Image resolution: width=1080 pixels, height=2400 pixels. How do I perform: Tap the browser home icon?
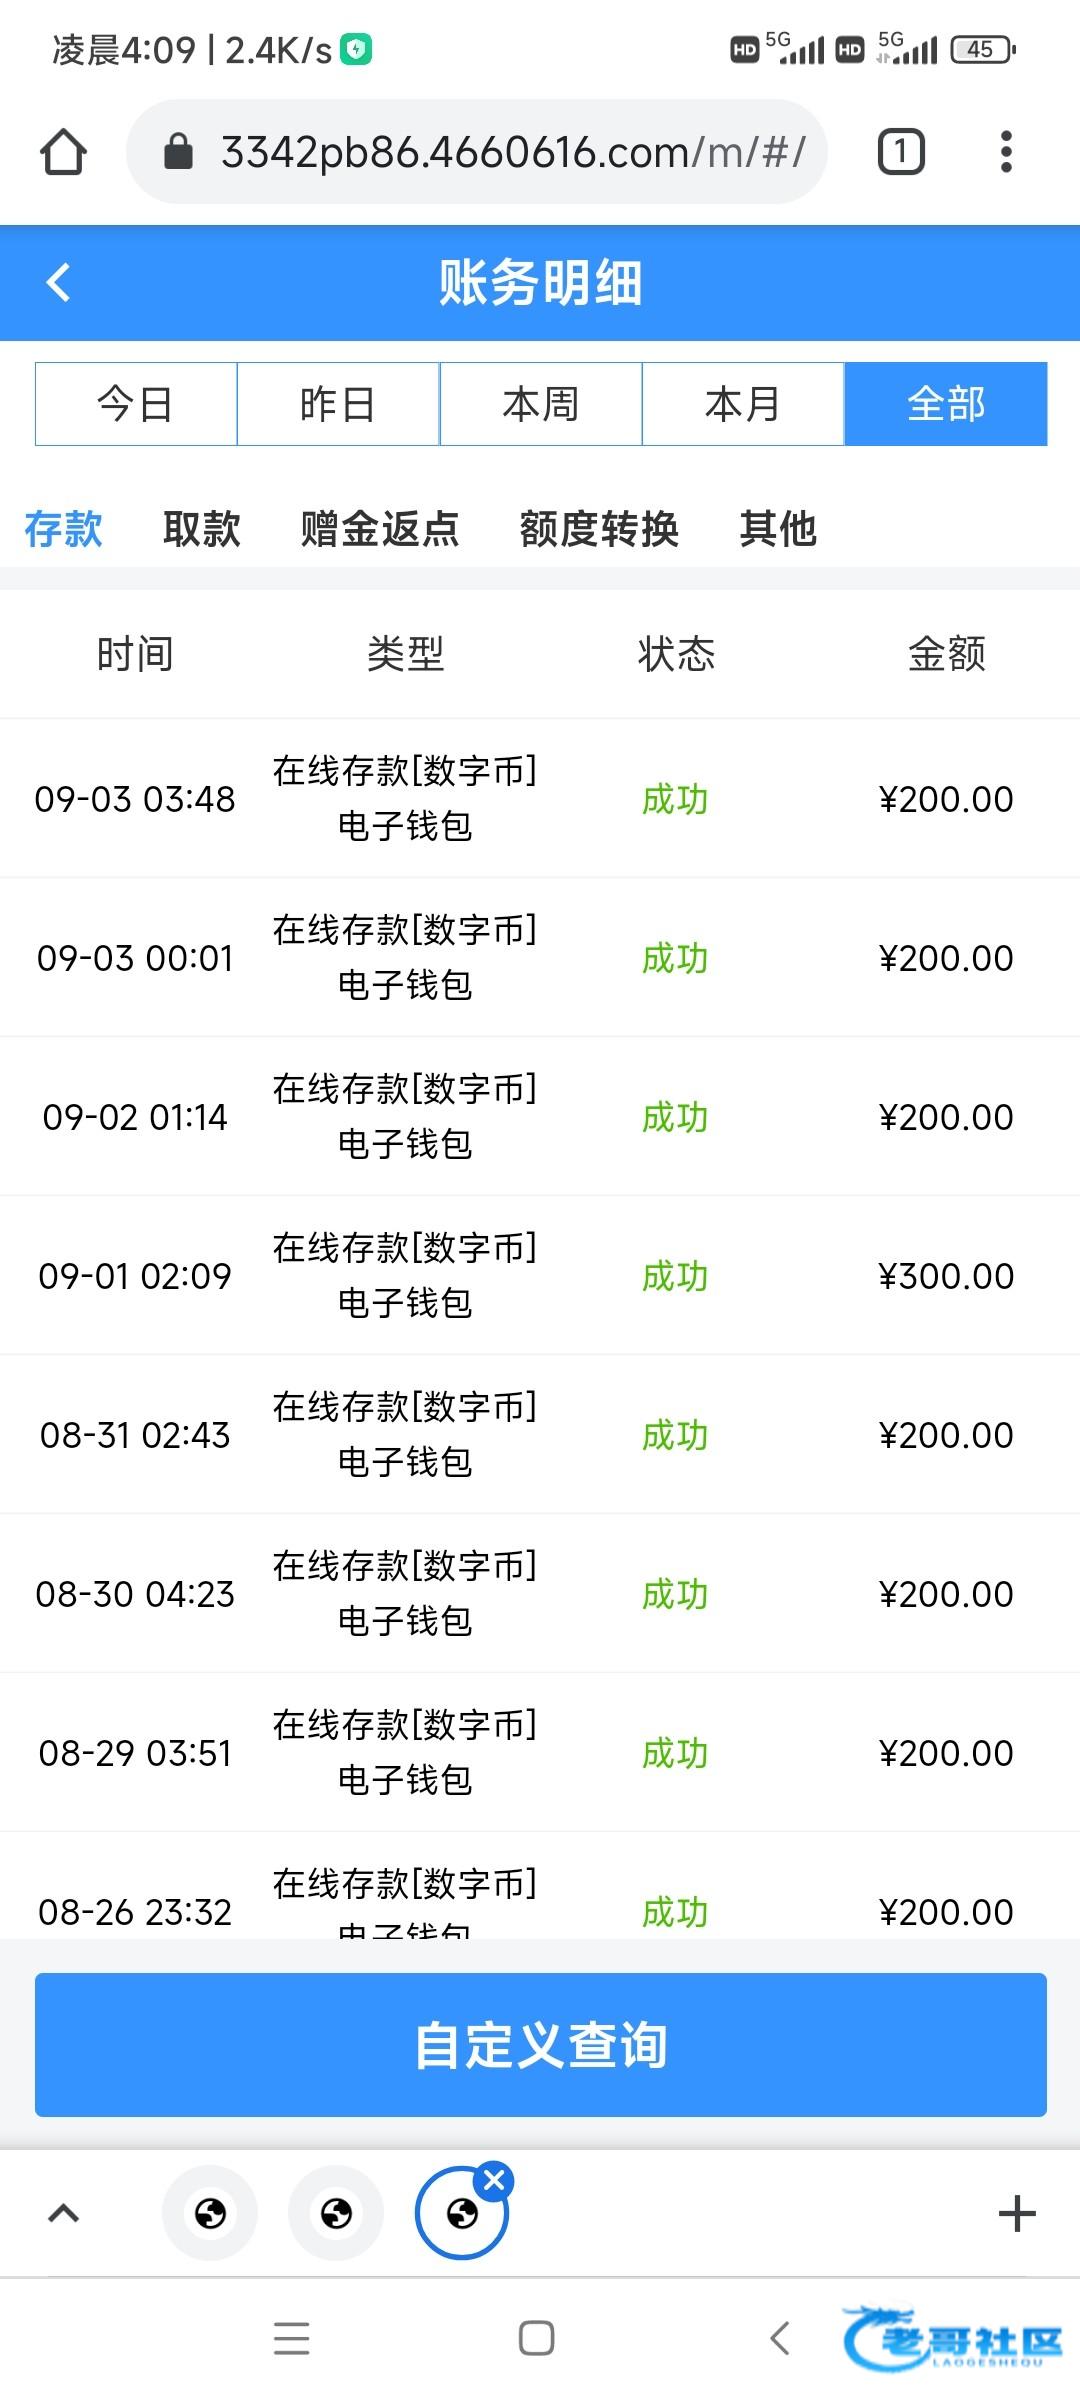(x=63, y=152)
